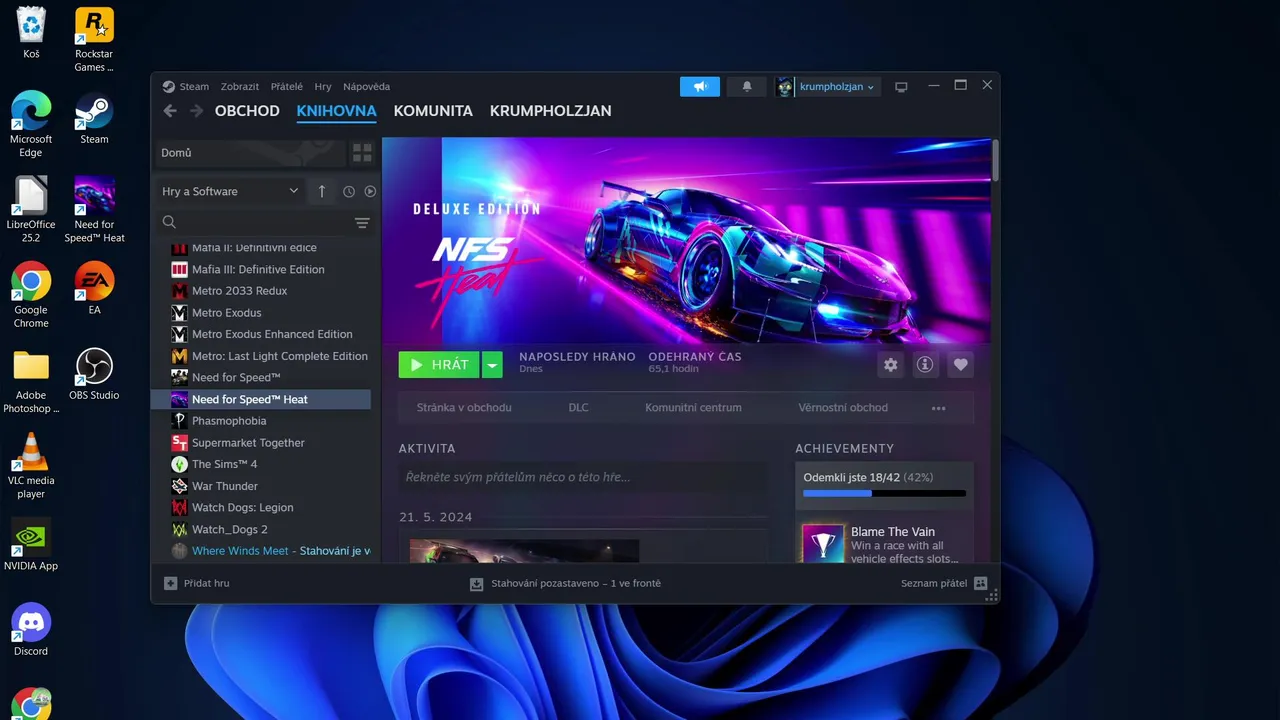Open the Zobrazit menu
Screen dimensions: 1280x720
coord(240,87)
